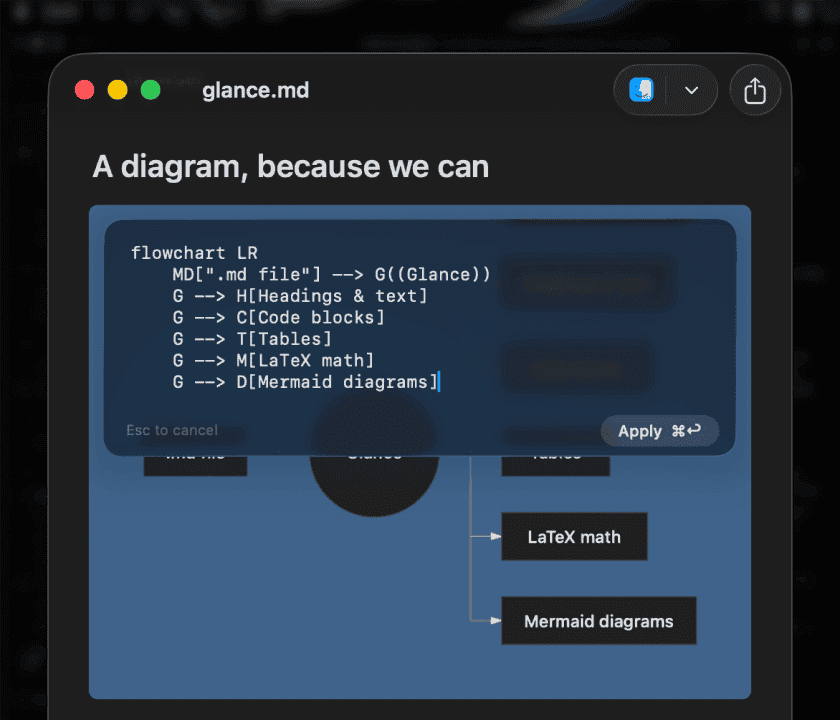Click the Finder app icon in toolbar

(641, 89)
